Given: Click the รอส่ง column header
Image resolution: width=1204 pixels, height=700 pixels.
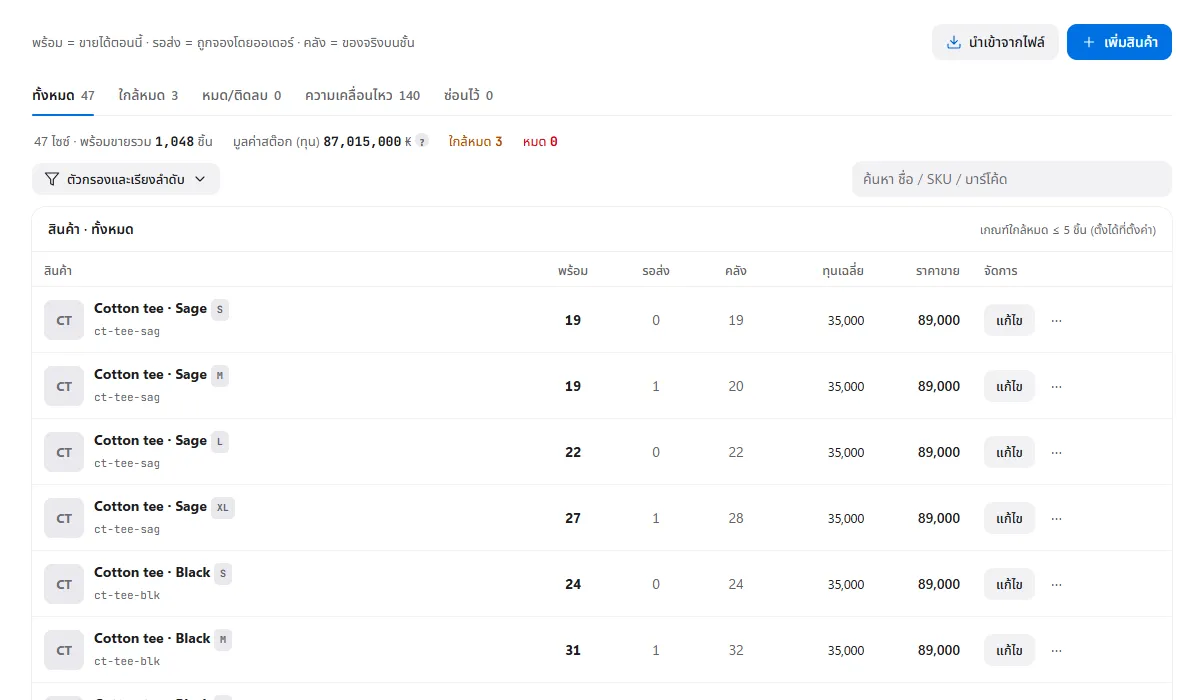Looking at the screenshot, I should (x=656, y=271).
